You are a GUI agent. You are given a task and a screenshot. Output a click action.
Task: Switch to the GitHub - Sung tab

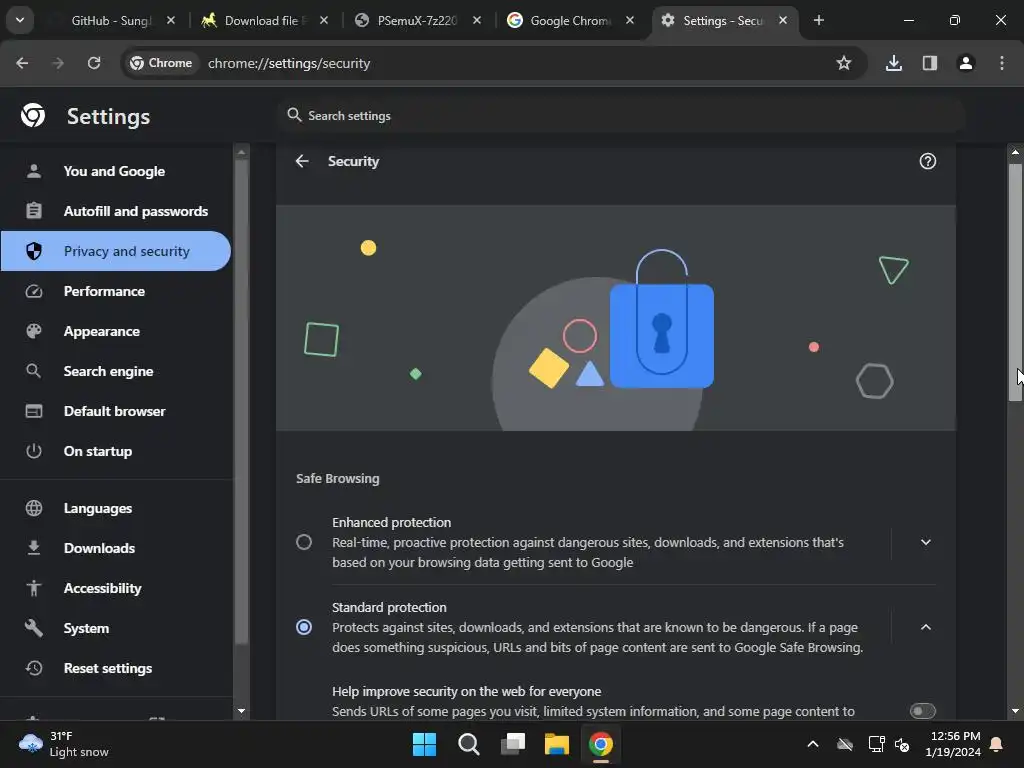coord(111,20)
